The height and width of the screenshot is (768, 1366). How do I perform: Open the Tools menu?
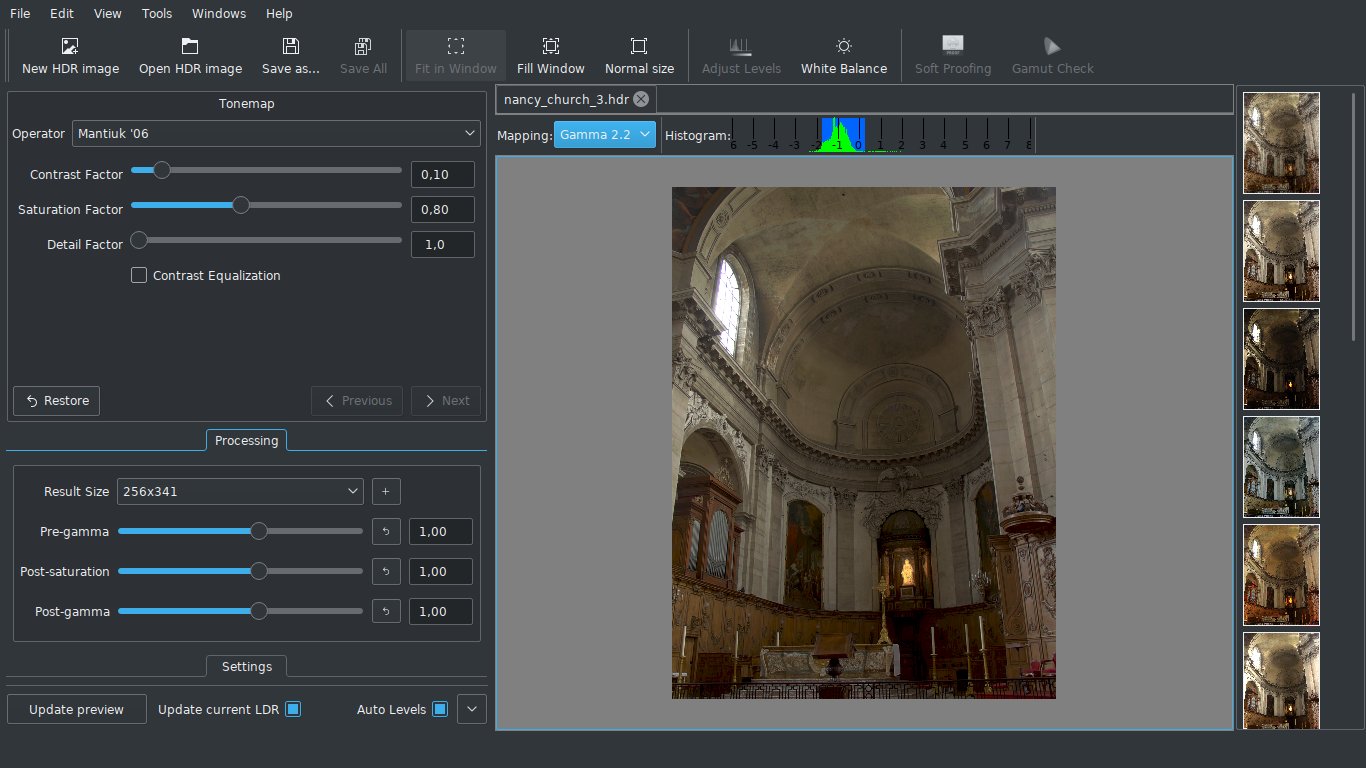(x=156, y=13)
